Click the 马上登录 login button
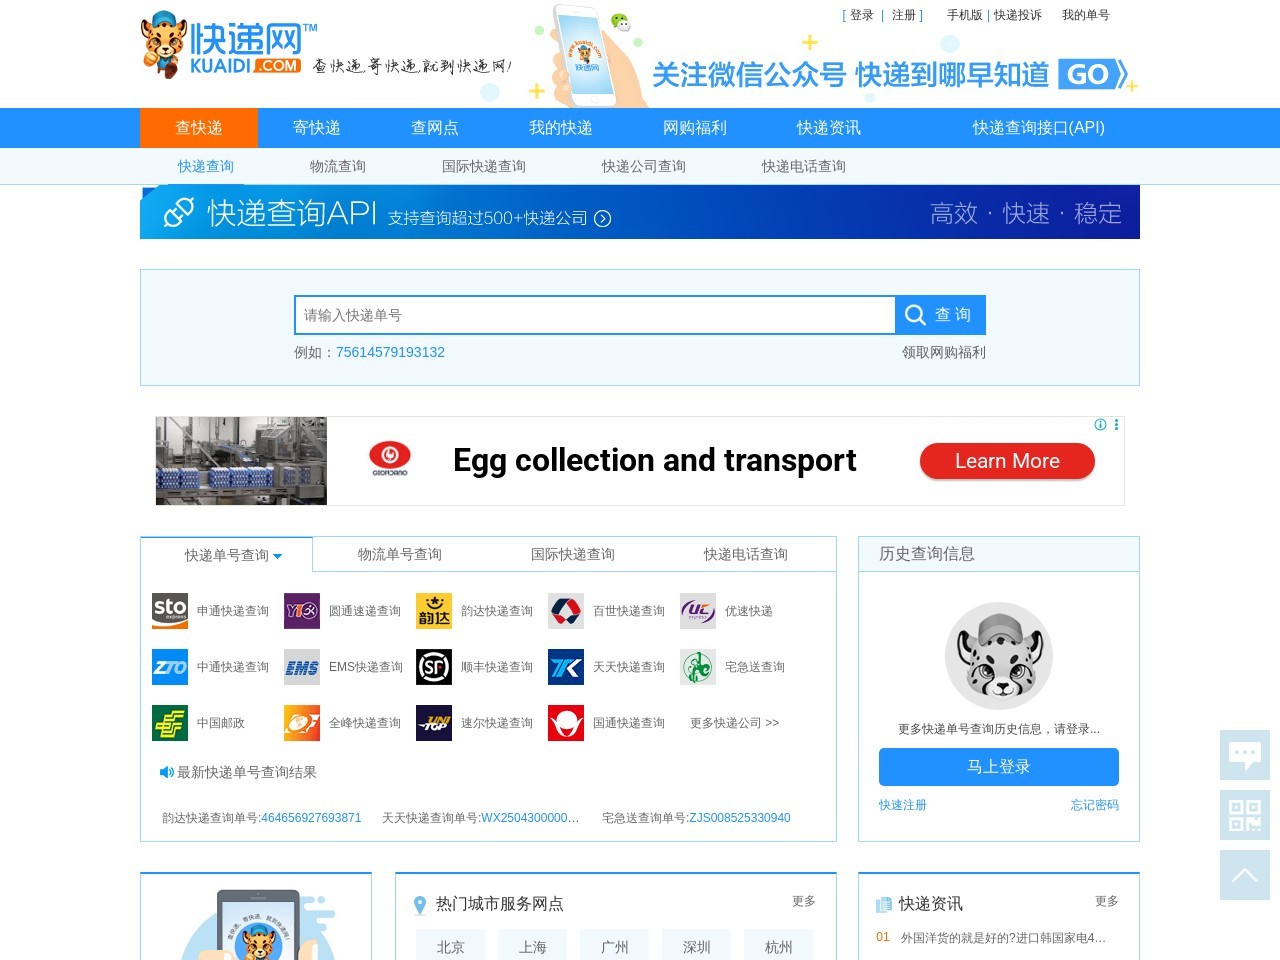The height and width of the screenshot is (960, 1280). 999,767
